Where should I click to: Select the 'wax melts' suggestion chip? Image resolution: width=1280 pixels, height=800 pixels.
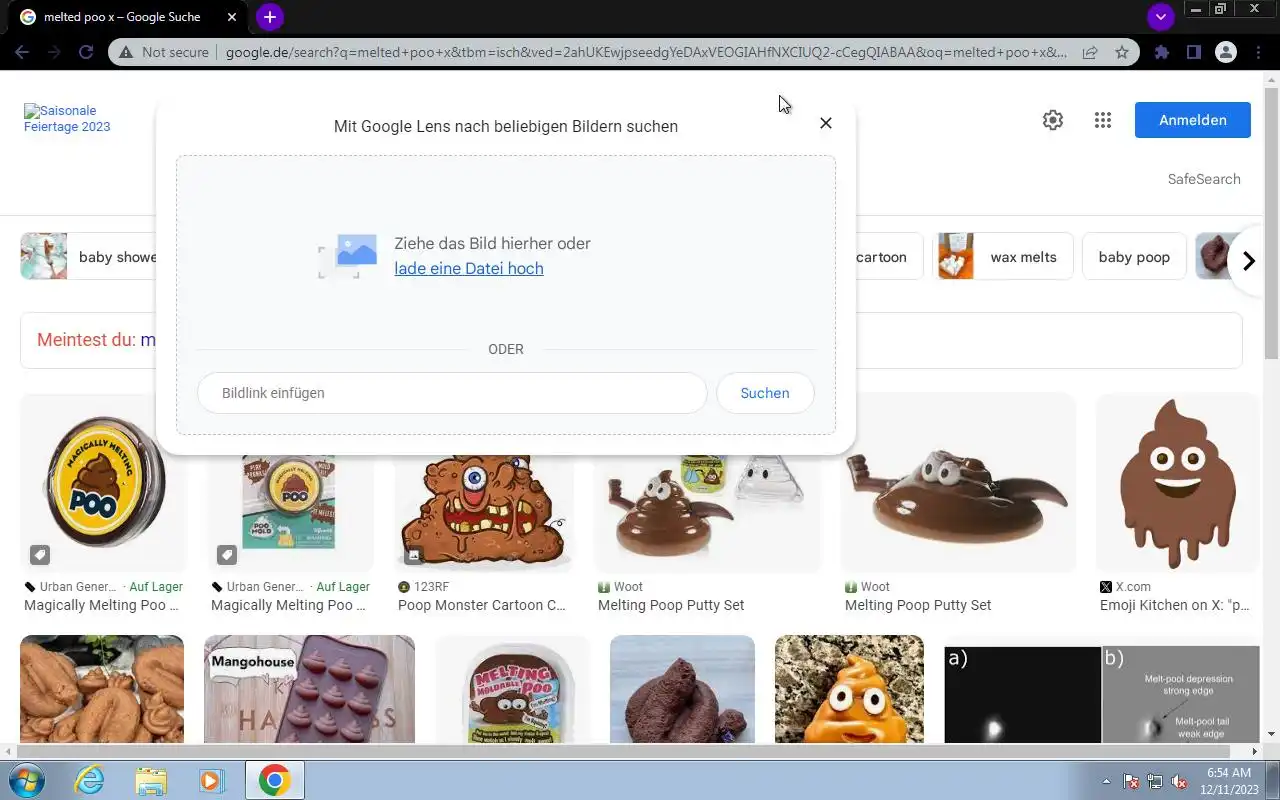click(x=1003, y=257)
